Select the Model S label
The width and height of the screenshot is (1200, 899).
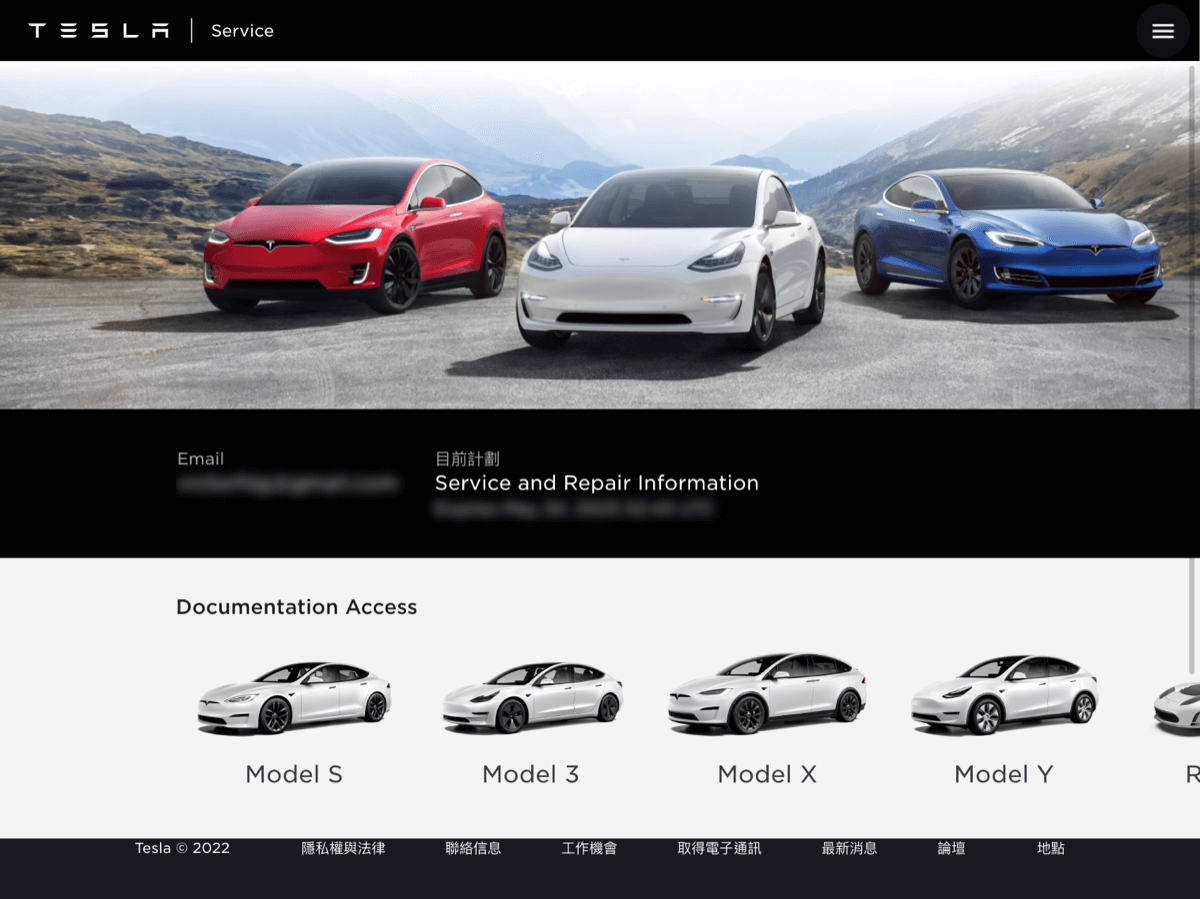coord(294,774)
